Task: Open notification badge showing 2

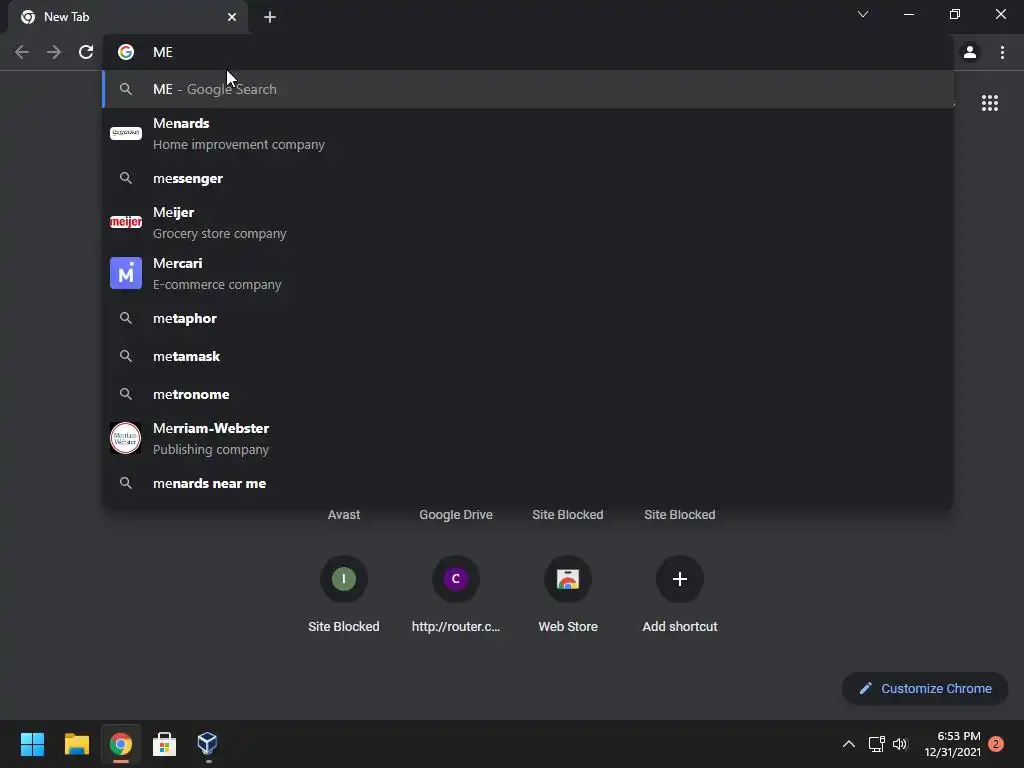Action: (996, 744)
